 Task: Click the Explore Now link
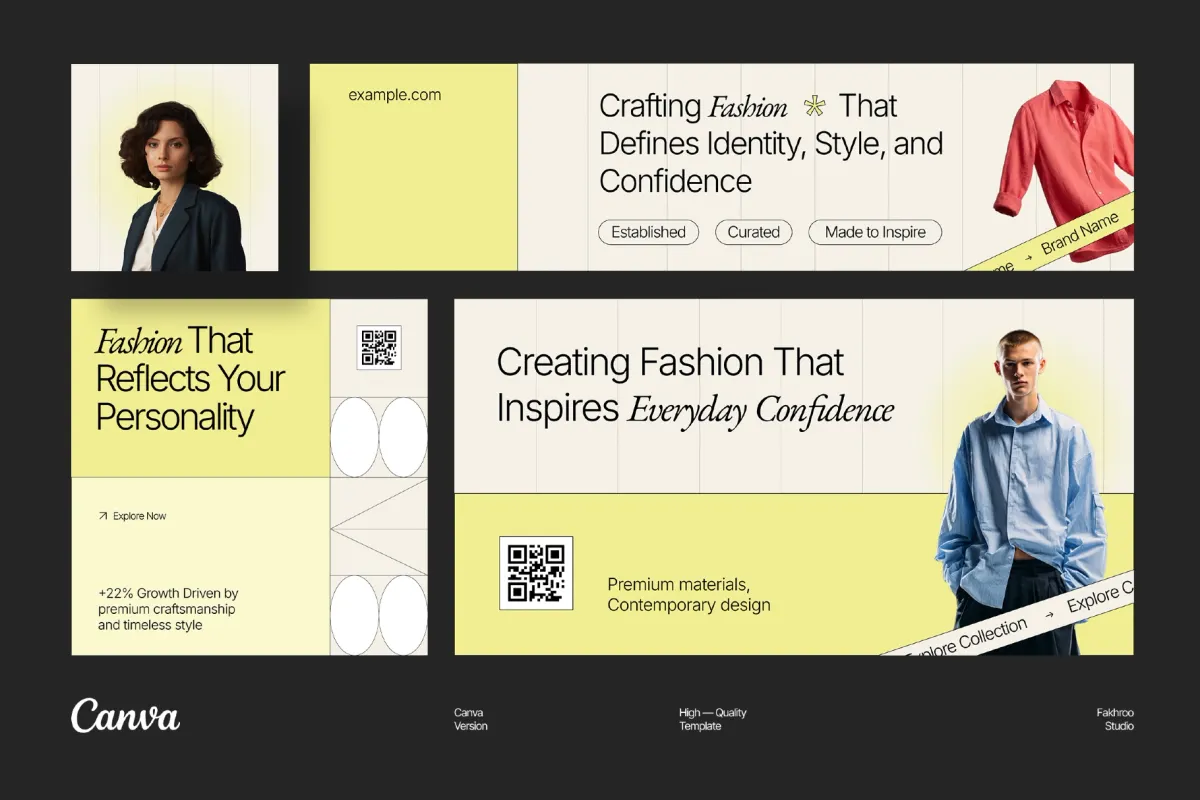click(x=139, y=516)
